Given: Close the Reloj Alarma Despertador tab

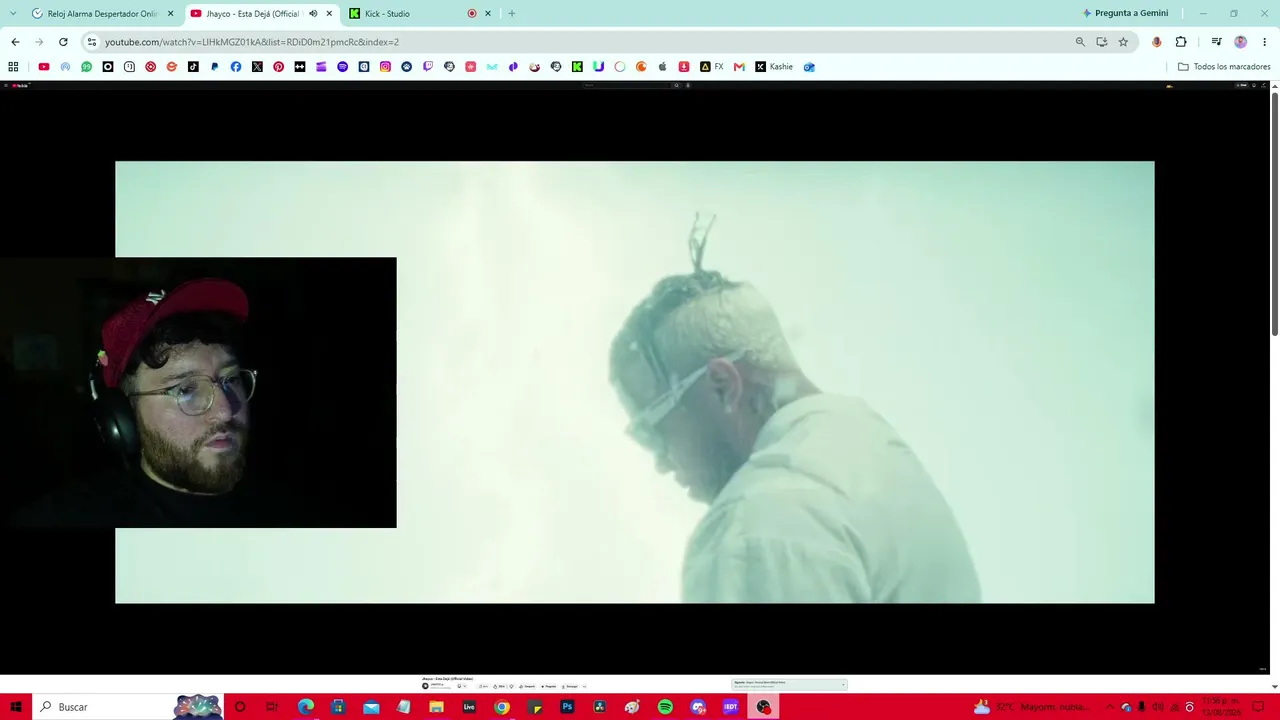Looking at the screenshot, I should click(170, 14).
